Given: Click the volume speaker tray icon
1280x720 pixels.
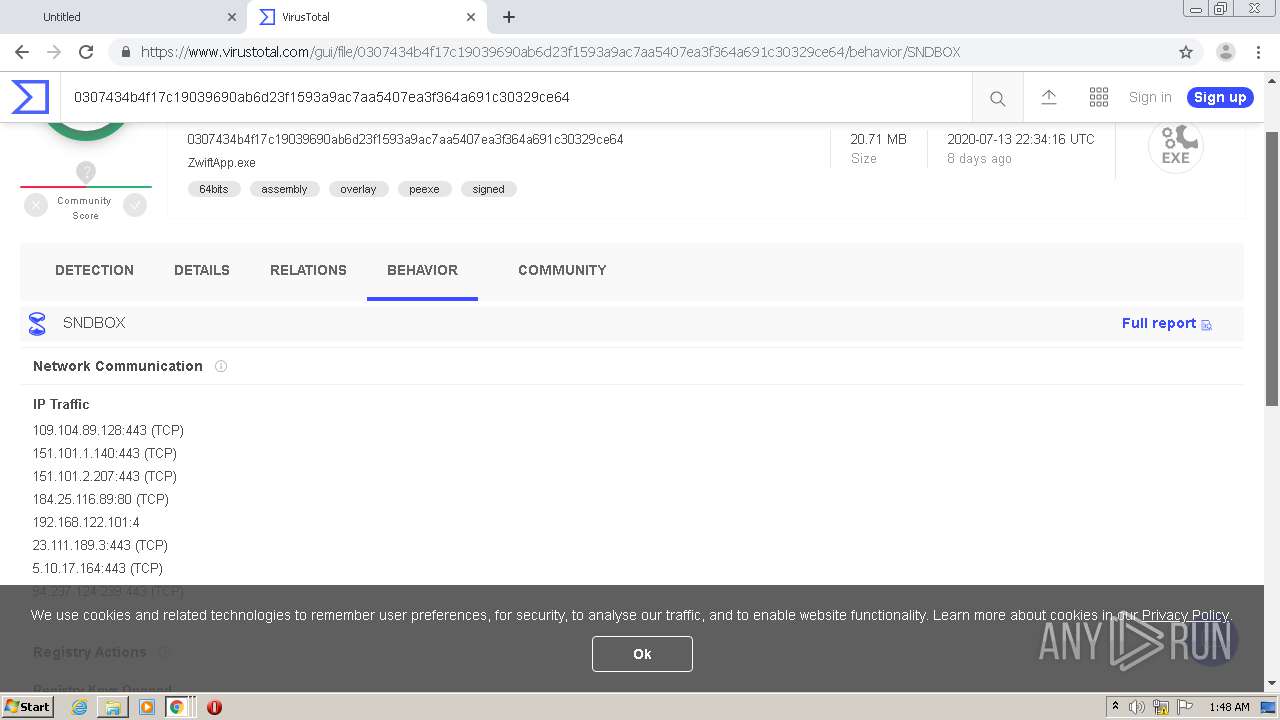Looking at the screenshot, I should click(x=1137, y=707).
